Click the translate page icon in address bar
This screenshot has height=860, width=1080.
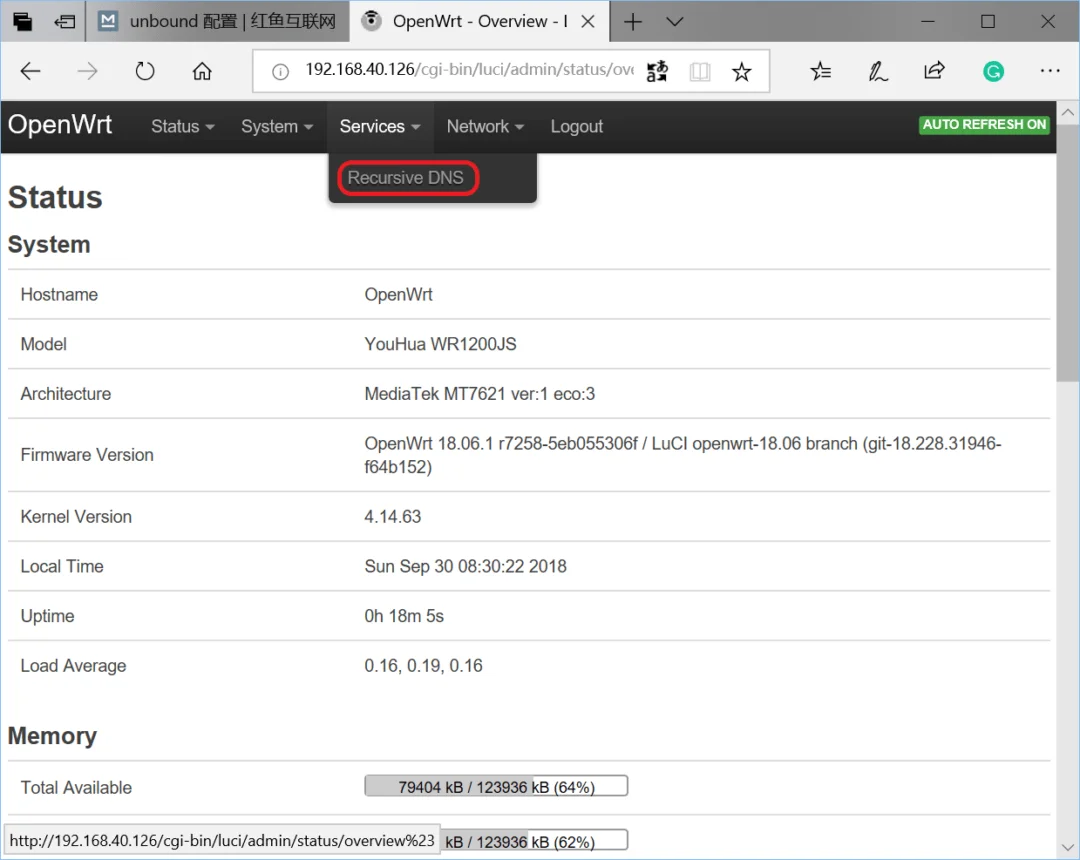[657, 71]
